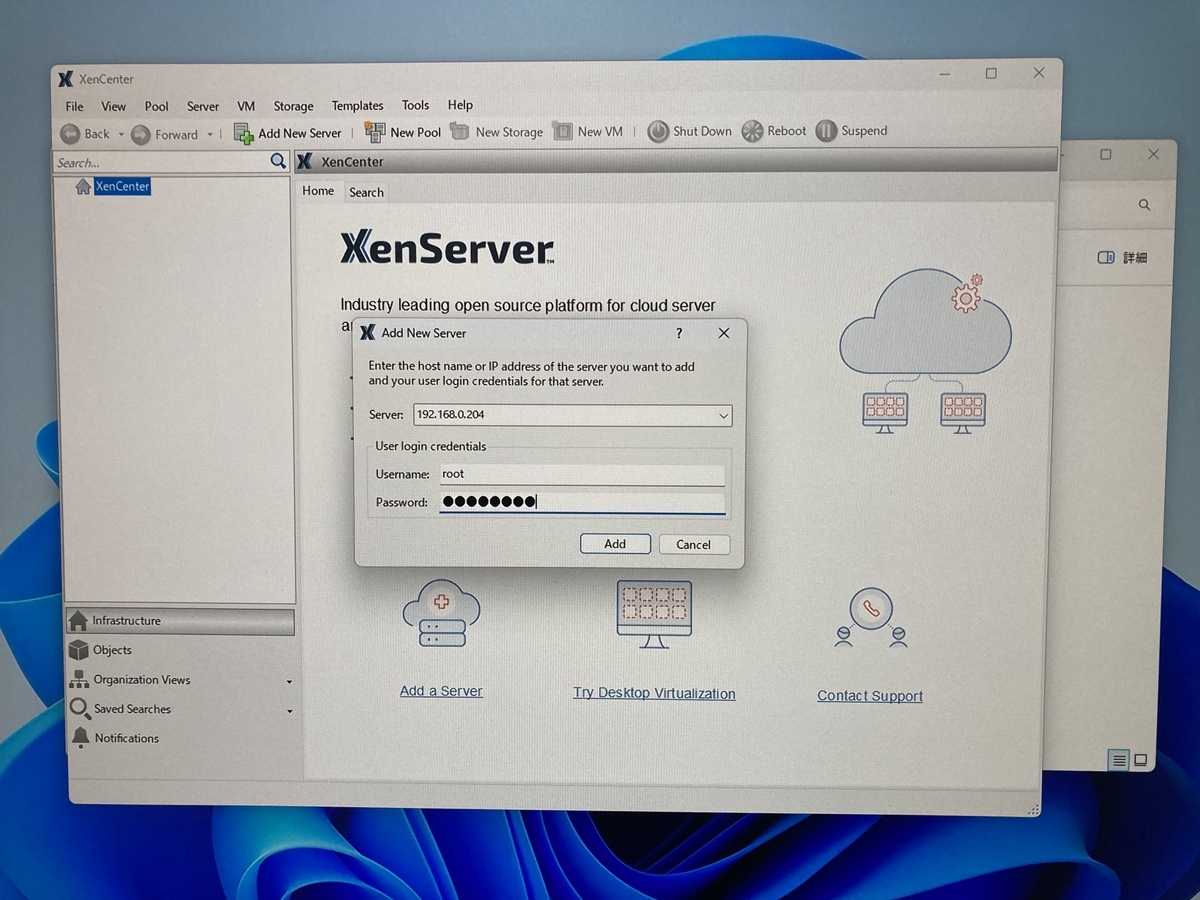Click search icon in background window
The height and width of the screenshot is (900, 1200).
pyautogui.click(x=1144, y=204)
